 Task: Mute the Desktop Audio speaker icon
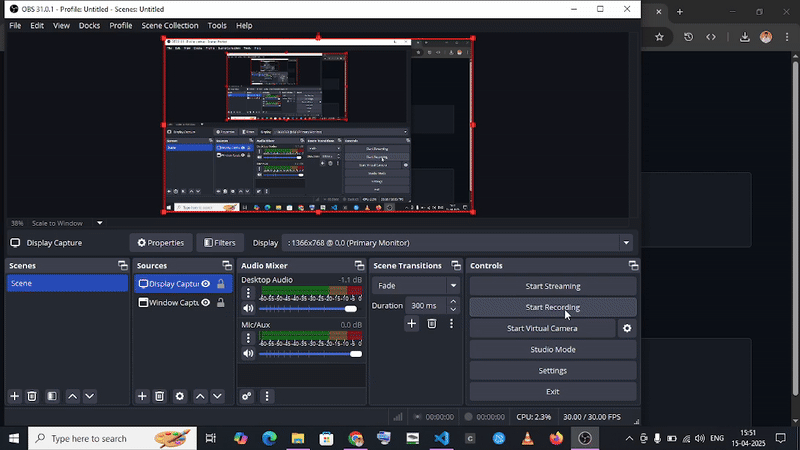pyautogui.click(x=248, y=309)
